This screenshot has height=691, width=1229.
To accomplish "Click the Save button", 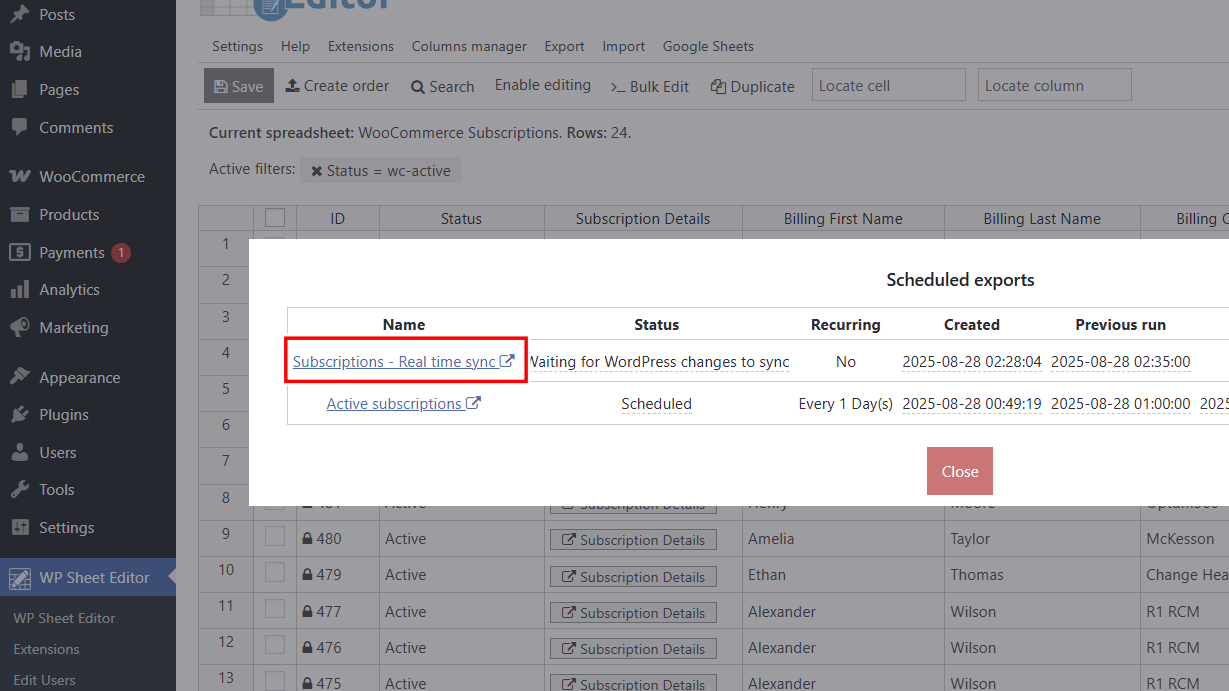I will pyautogui.click(x=239, y=86).
